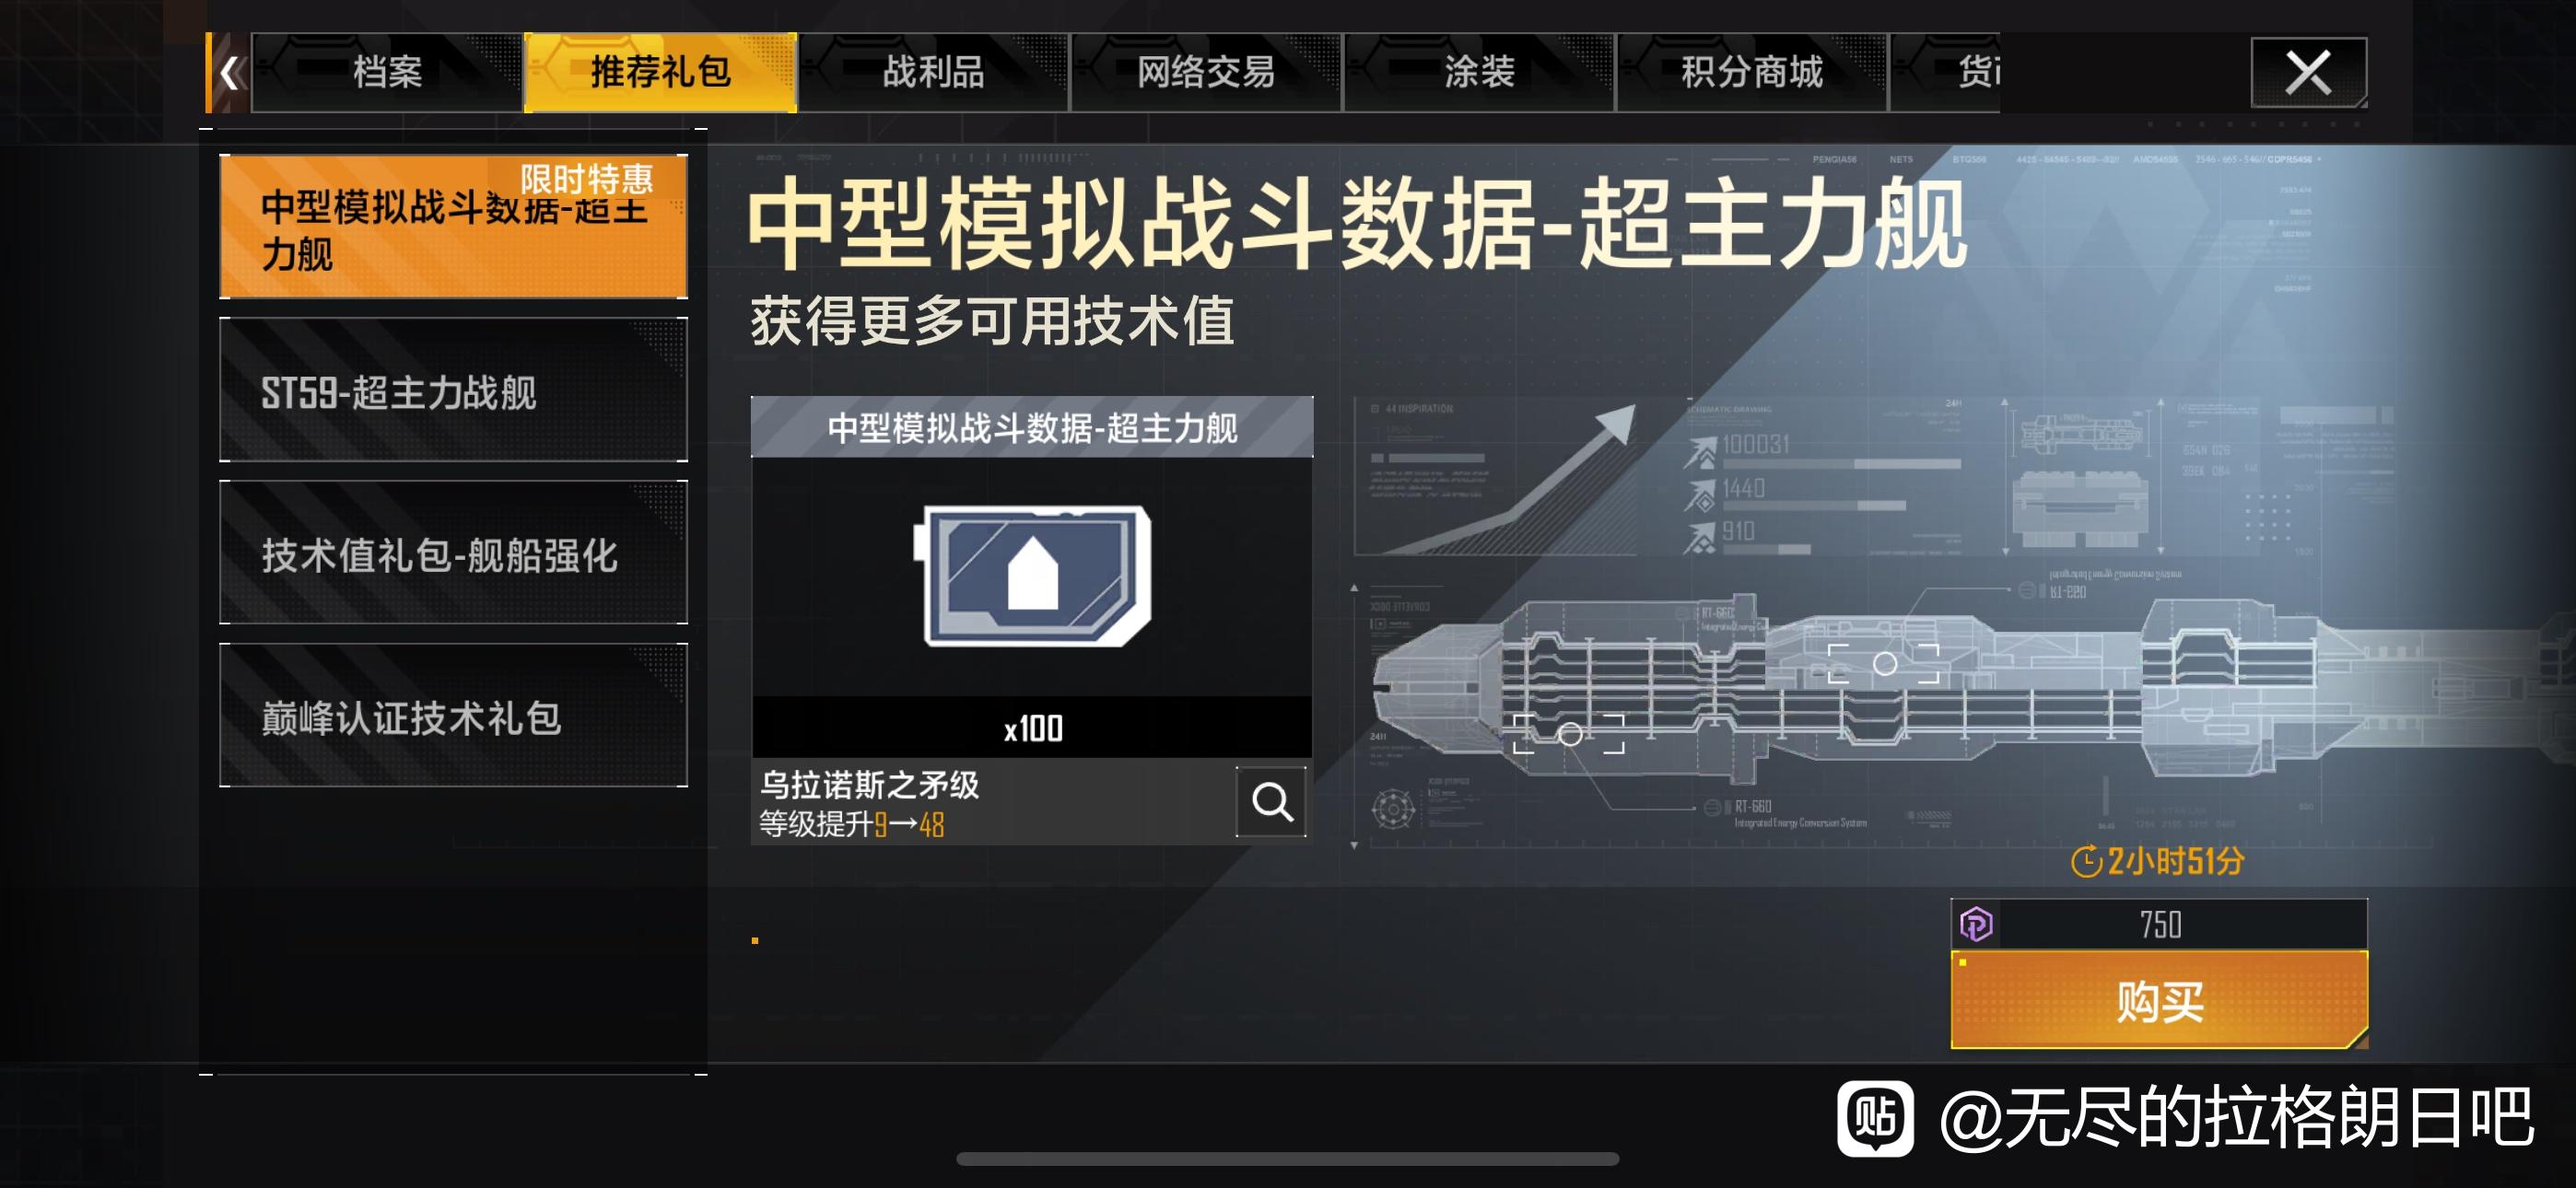
Task: Click the clock icon next to 2小时51分
Action: (x=2086, y=861)
